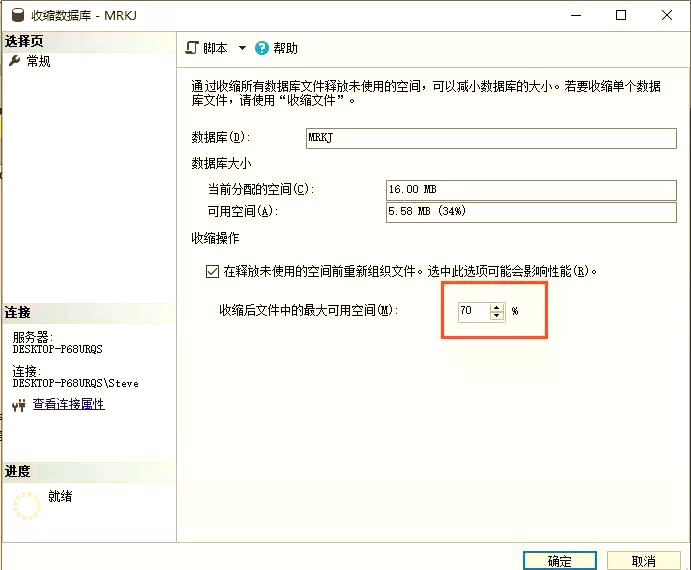The height and width of the screenshot is (570, 691).
Task: Confirm with the 确定 button
Action: pos(560,561)
